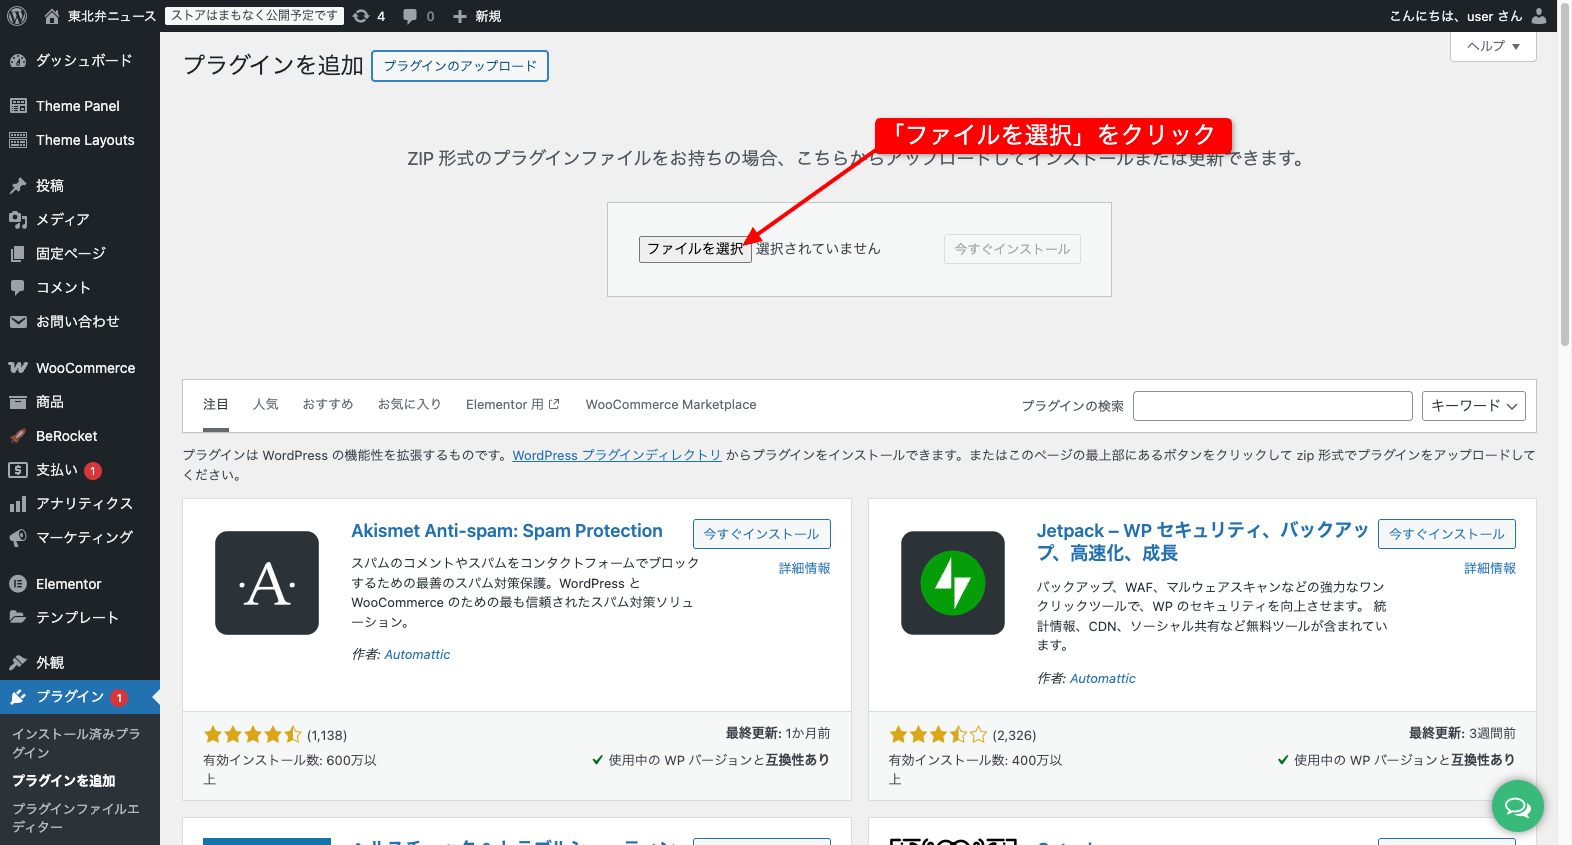Click こんにちは、user さん account menu

click(1469, 16)
